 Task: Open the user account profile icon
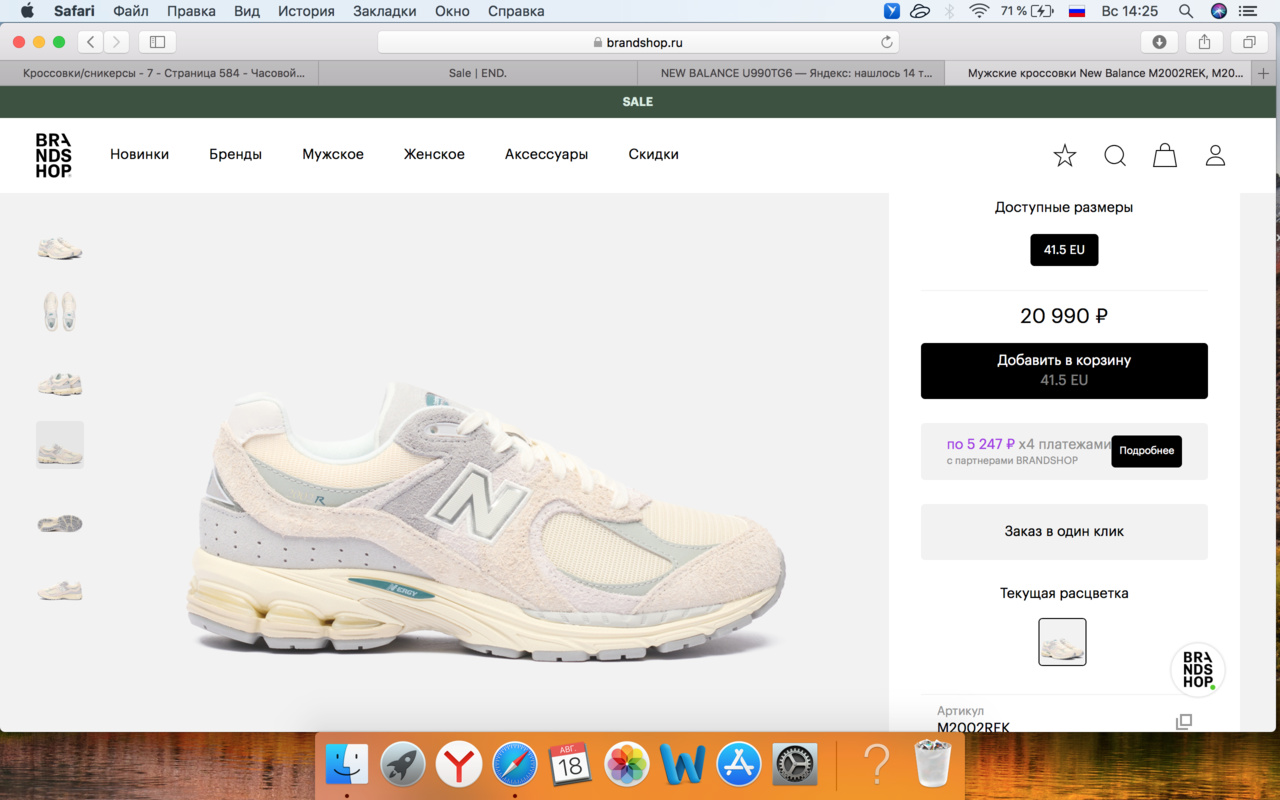point(1215,155)
